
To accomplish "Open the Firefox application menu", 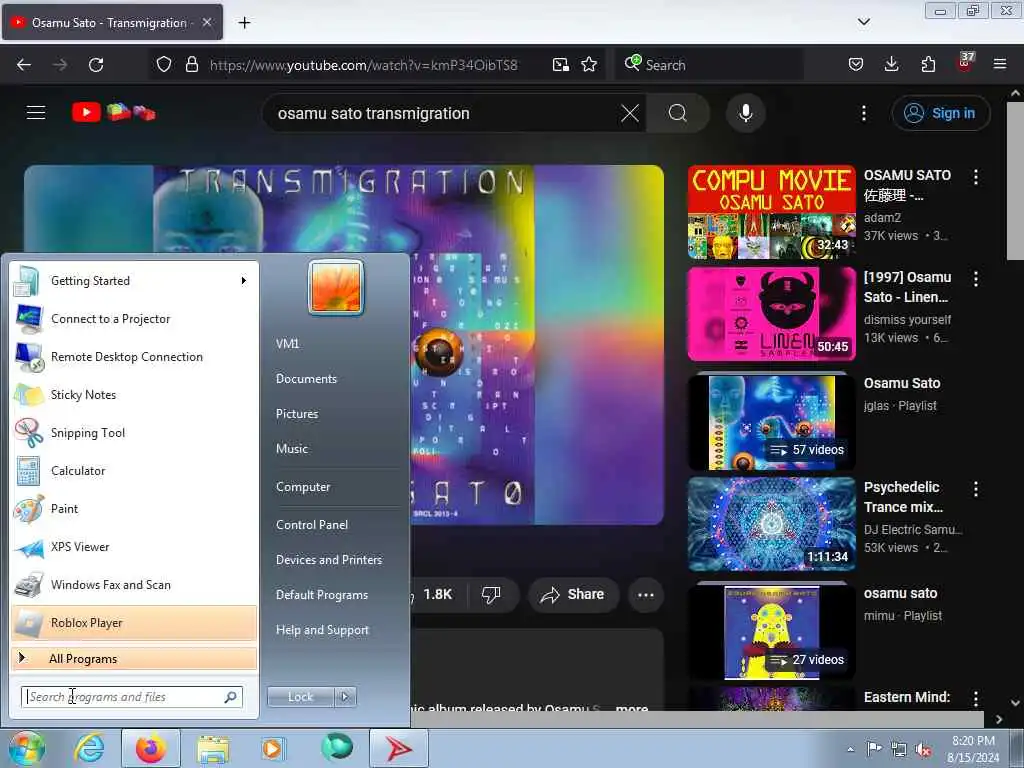I will [x=1000, y=65].
